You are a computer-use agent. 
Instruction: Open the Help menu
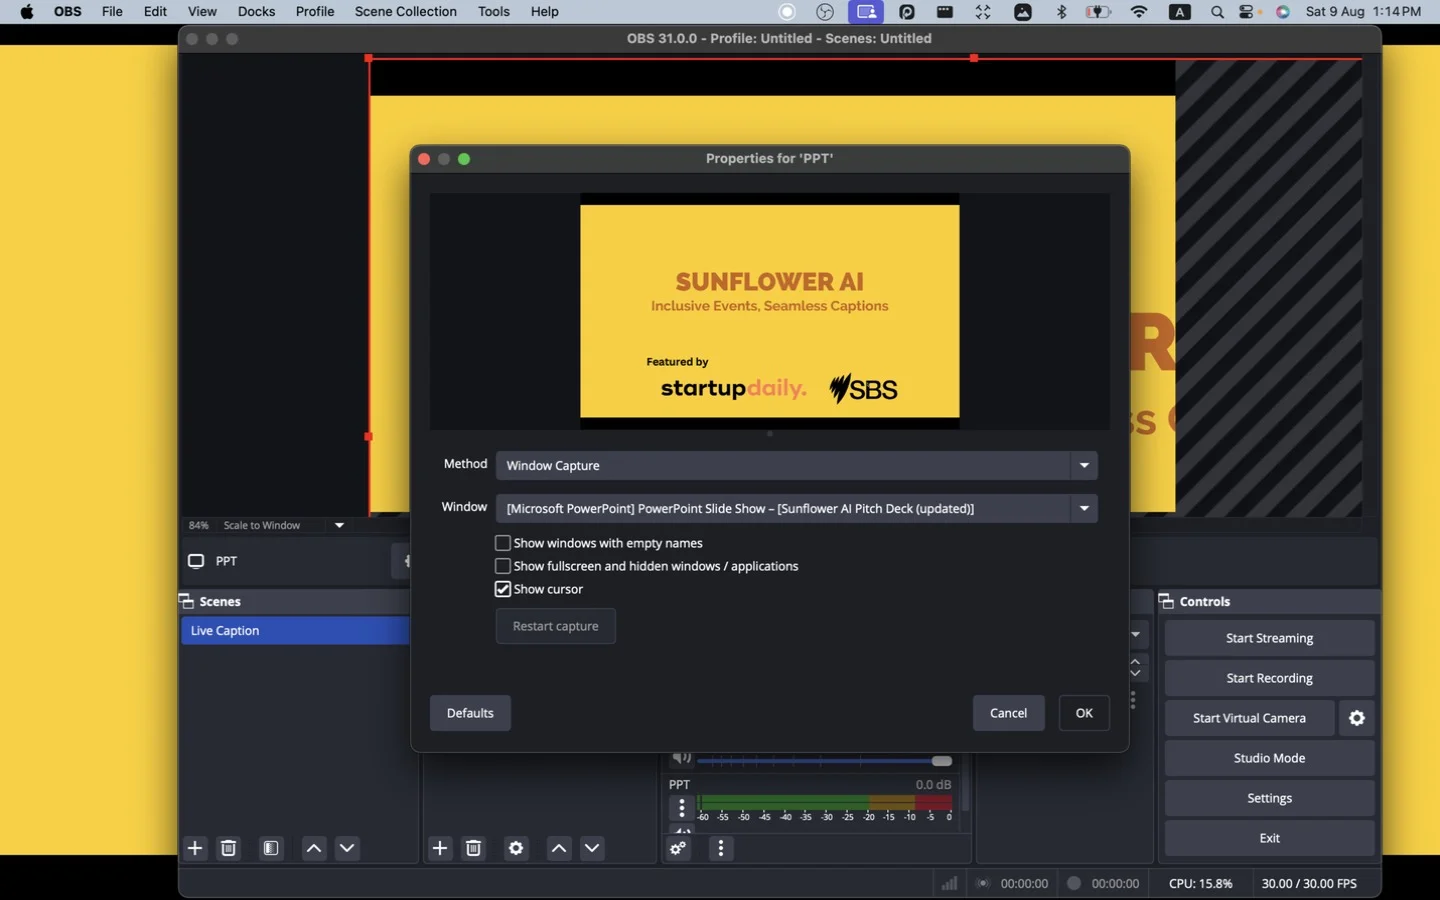(x=545, y=12)
